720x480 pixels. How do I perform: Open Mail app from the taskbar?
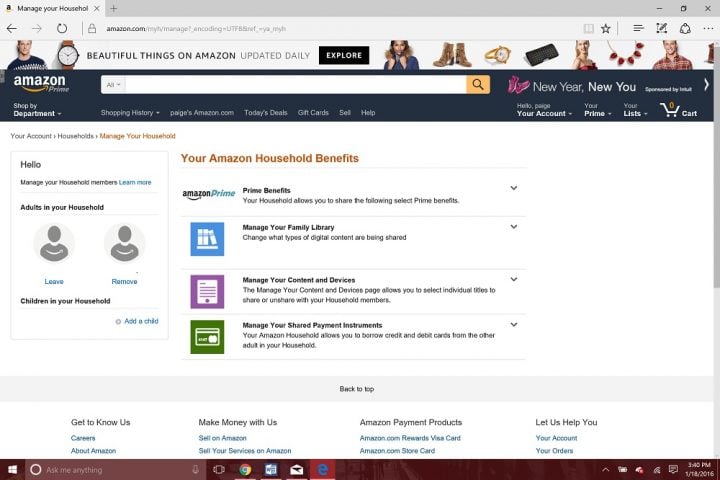coord(297,469)
